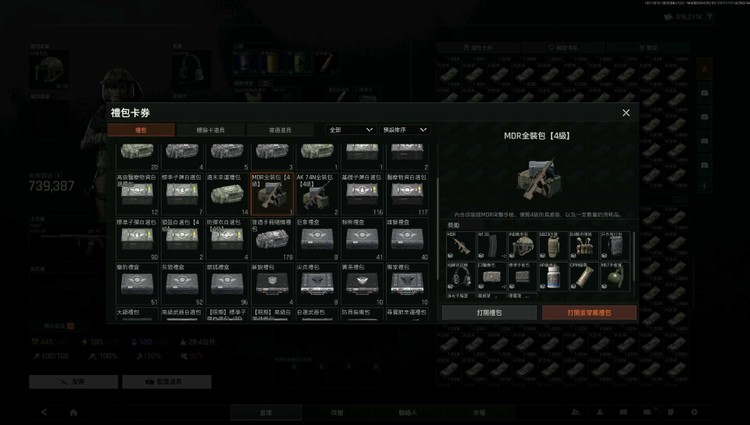Open the 改裝 tab in the bottom navigation

(x=337, y=413)
